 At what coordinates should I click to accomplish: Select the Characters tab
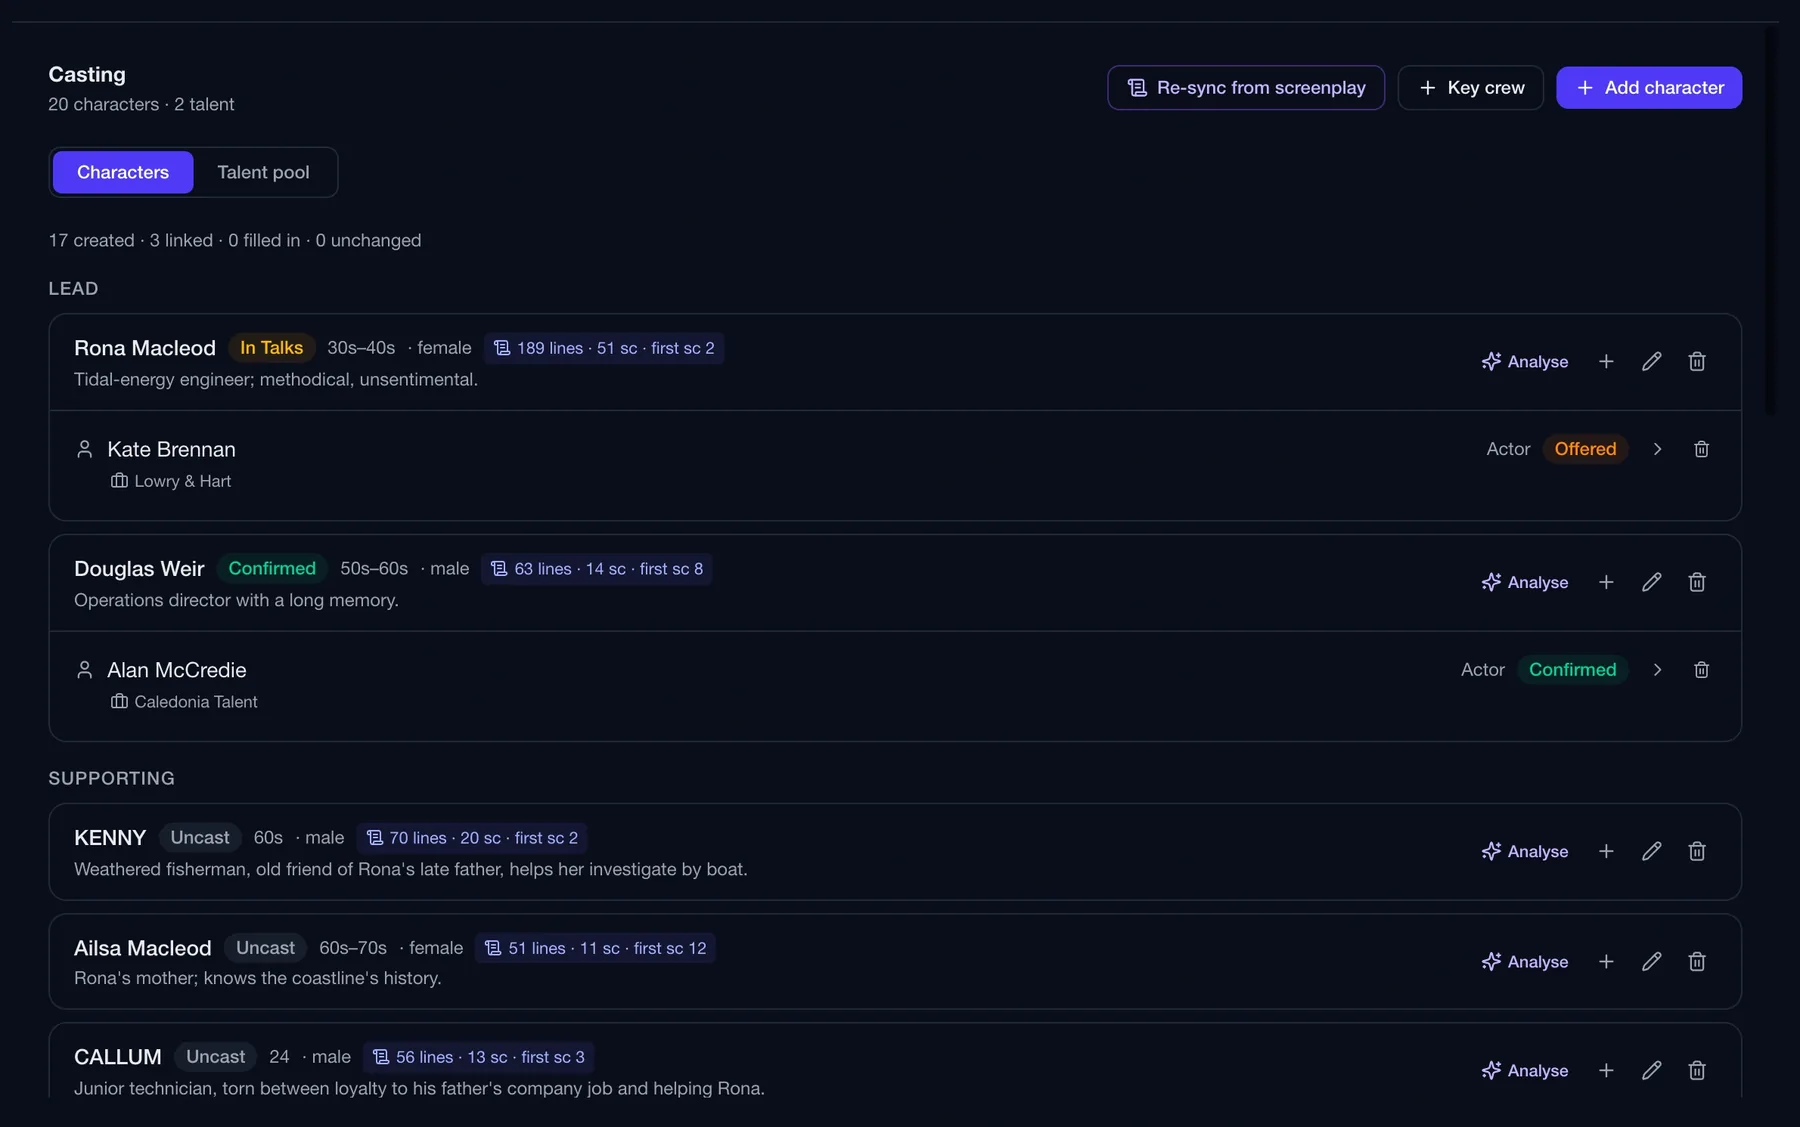pyautogui.click(x=123, y=172)
